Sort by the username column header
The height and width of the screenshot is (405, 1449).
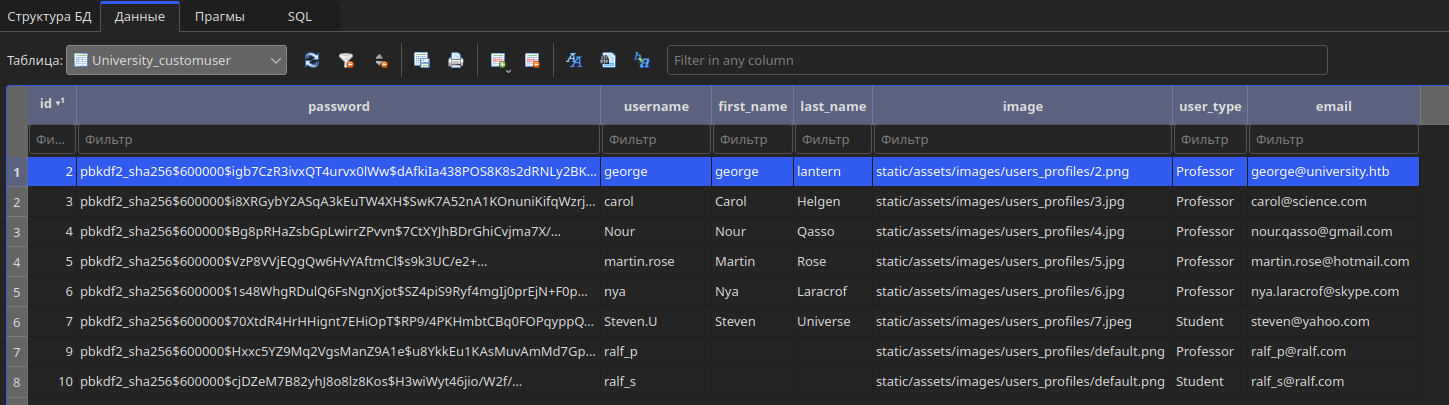pos(656,106)
